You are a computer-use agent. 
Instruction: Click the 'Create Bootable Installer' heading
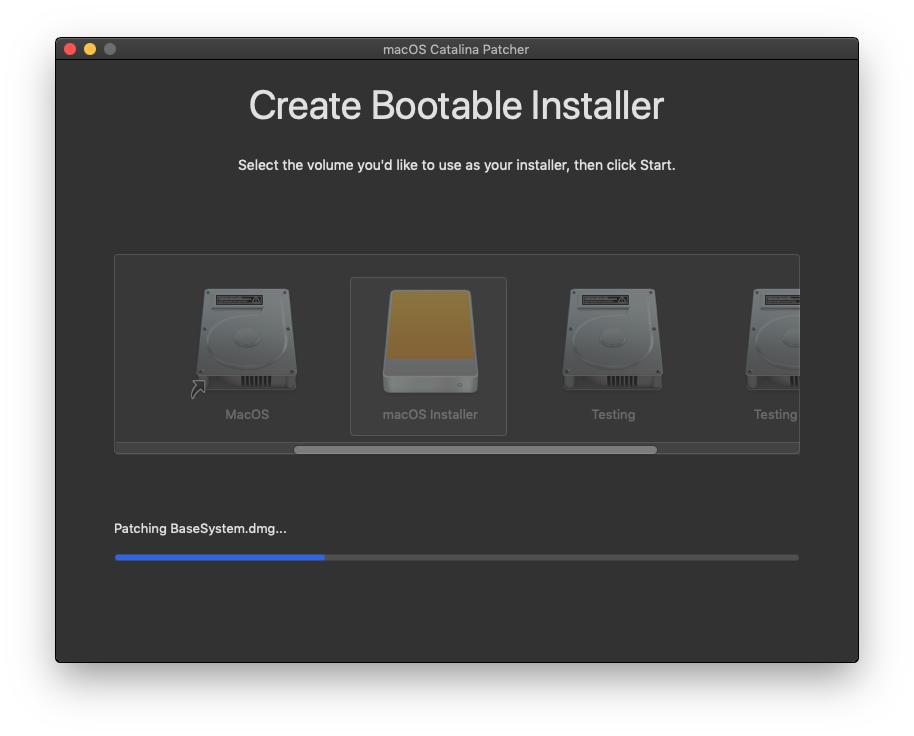coord(456,105)
